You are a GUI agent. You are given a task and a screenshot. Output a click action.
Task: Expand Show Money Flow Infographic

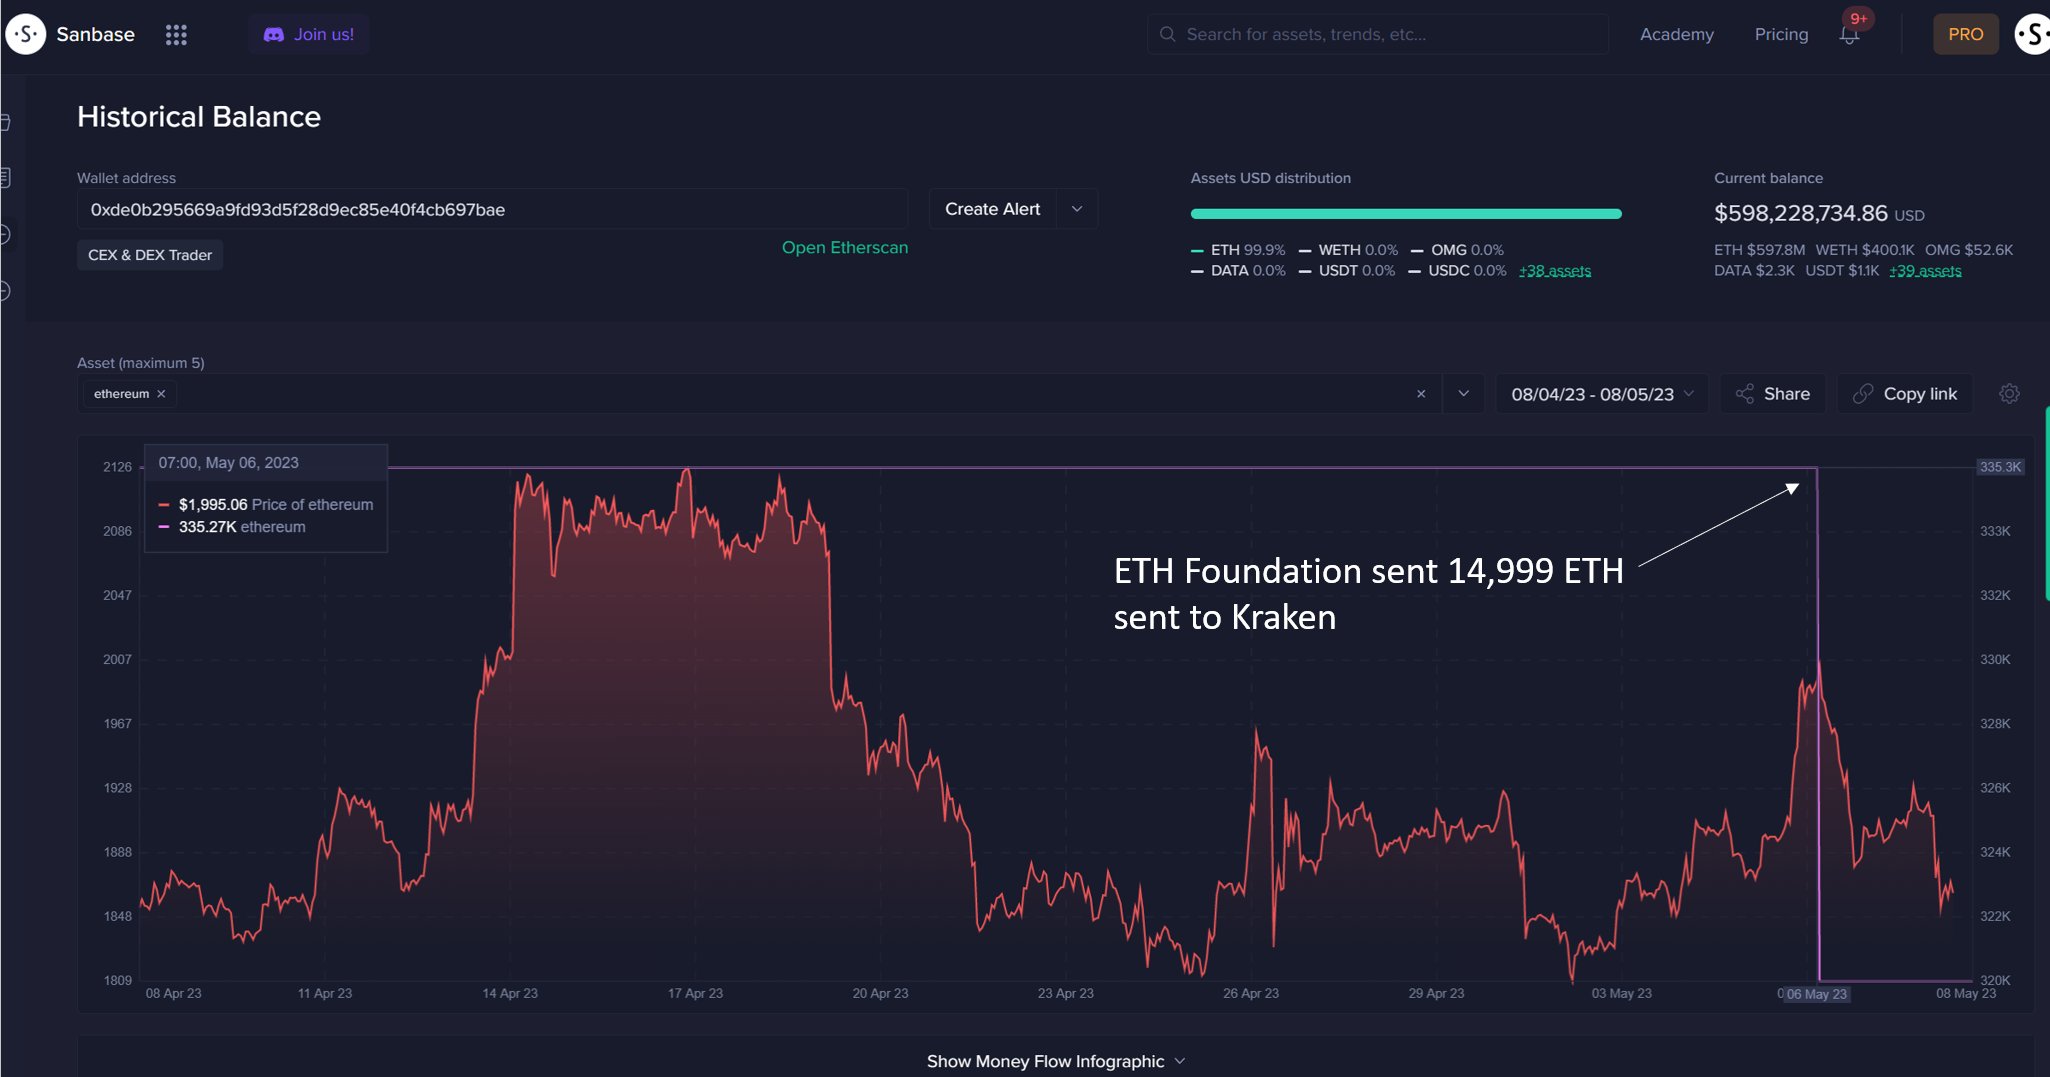pyautogui.click(x=1056, y=1061)
